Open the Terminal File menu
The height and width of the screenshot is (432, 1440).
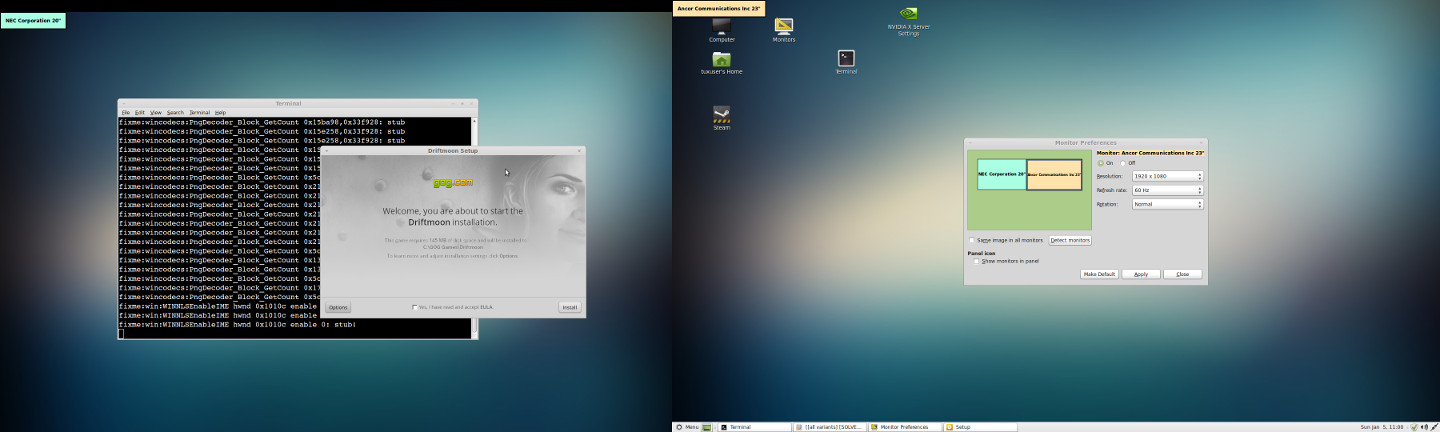[x=126, y=112]
